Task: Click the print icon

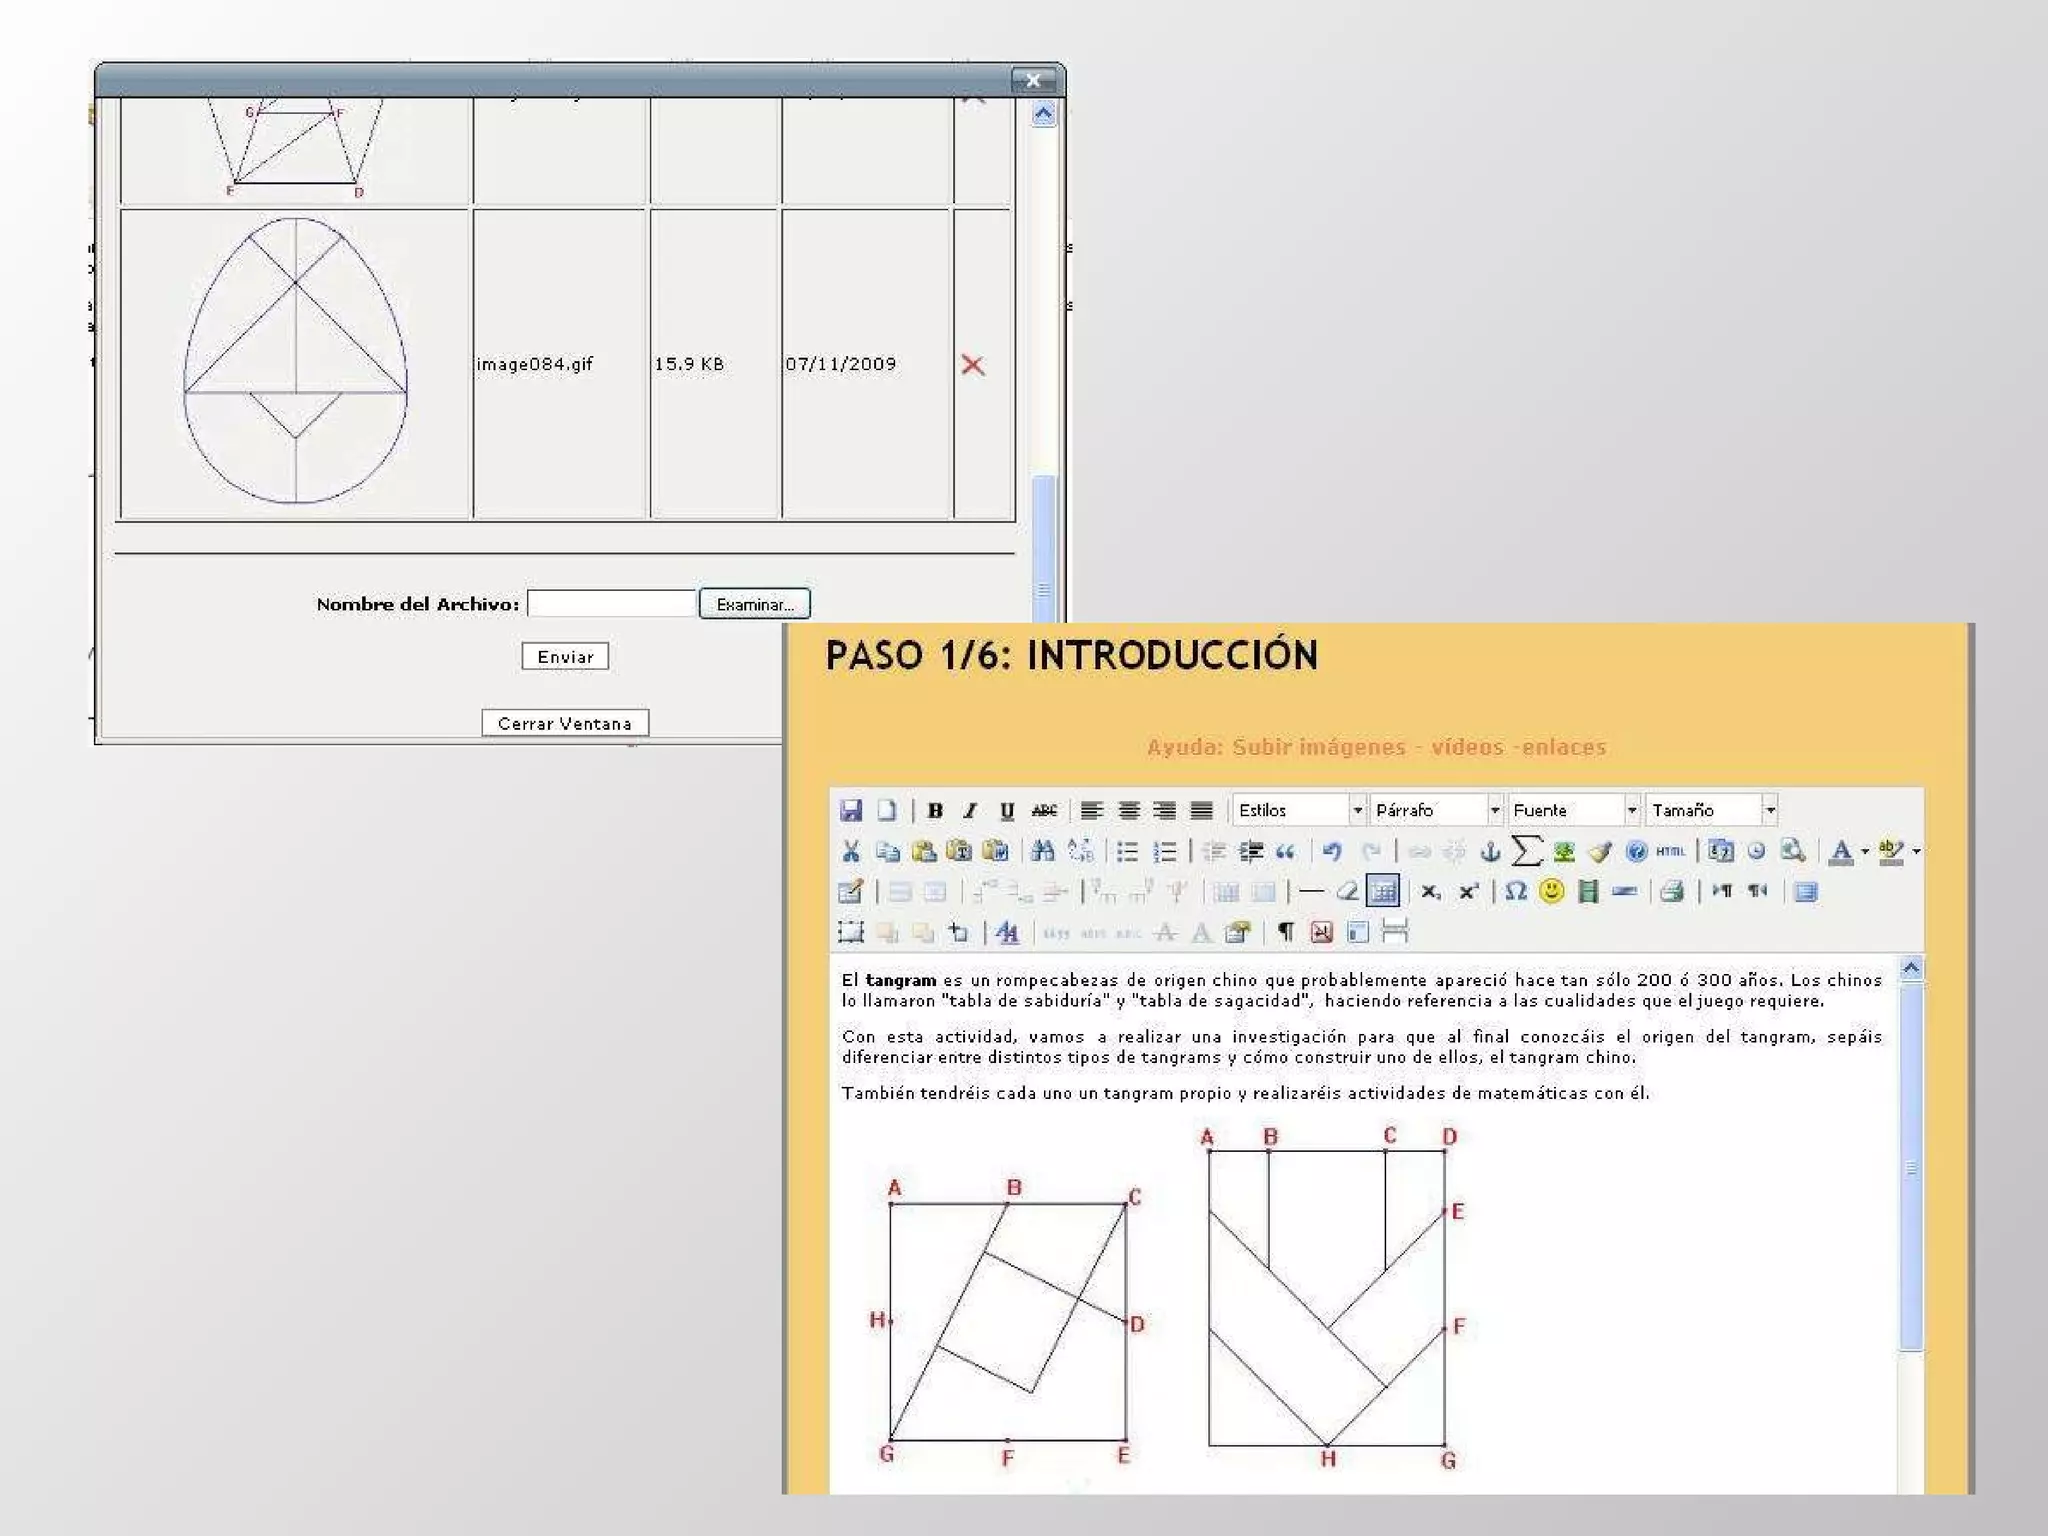Action: 1672,891
